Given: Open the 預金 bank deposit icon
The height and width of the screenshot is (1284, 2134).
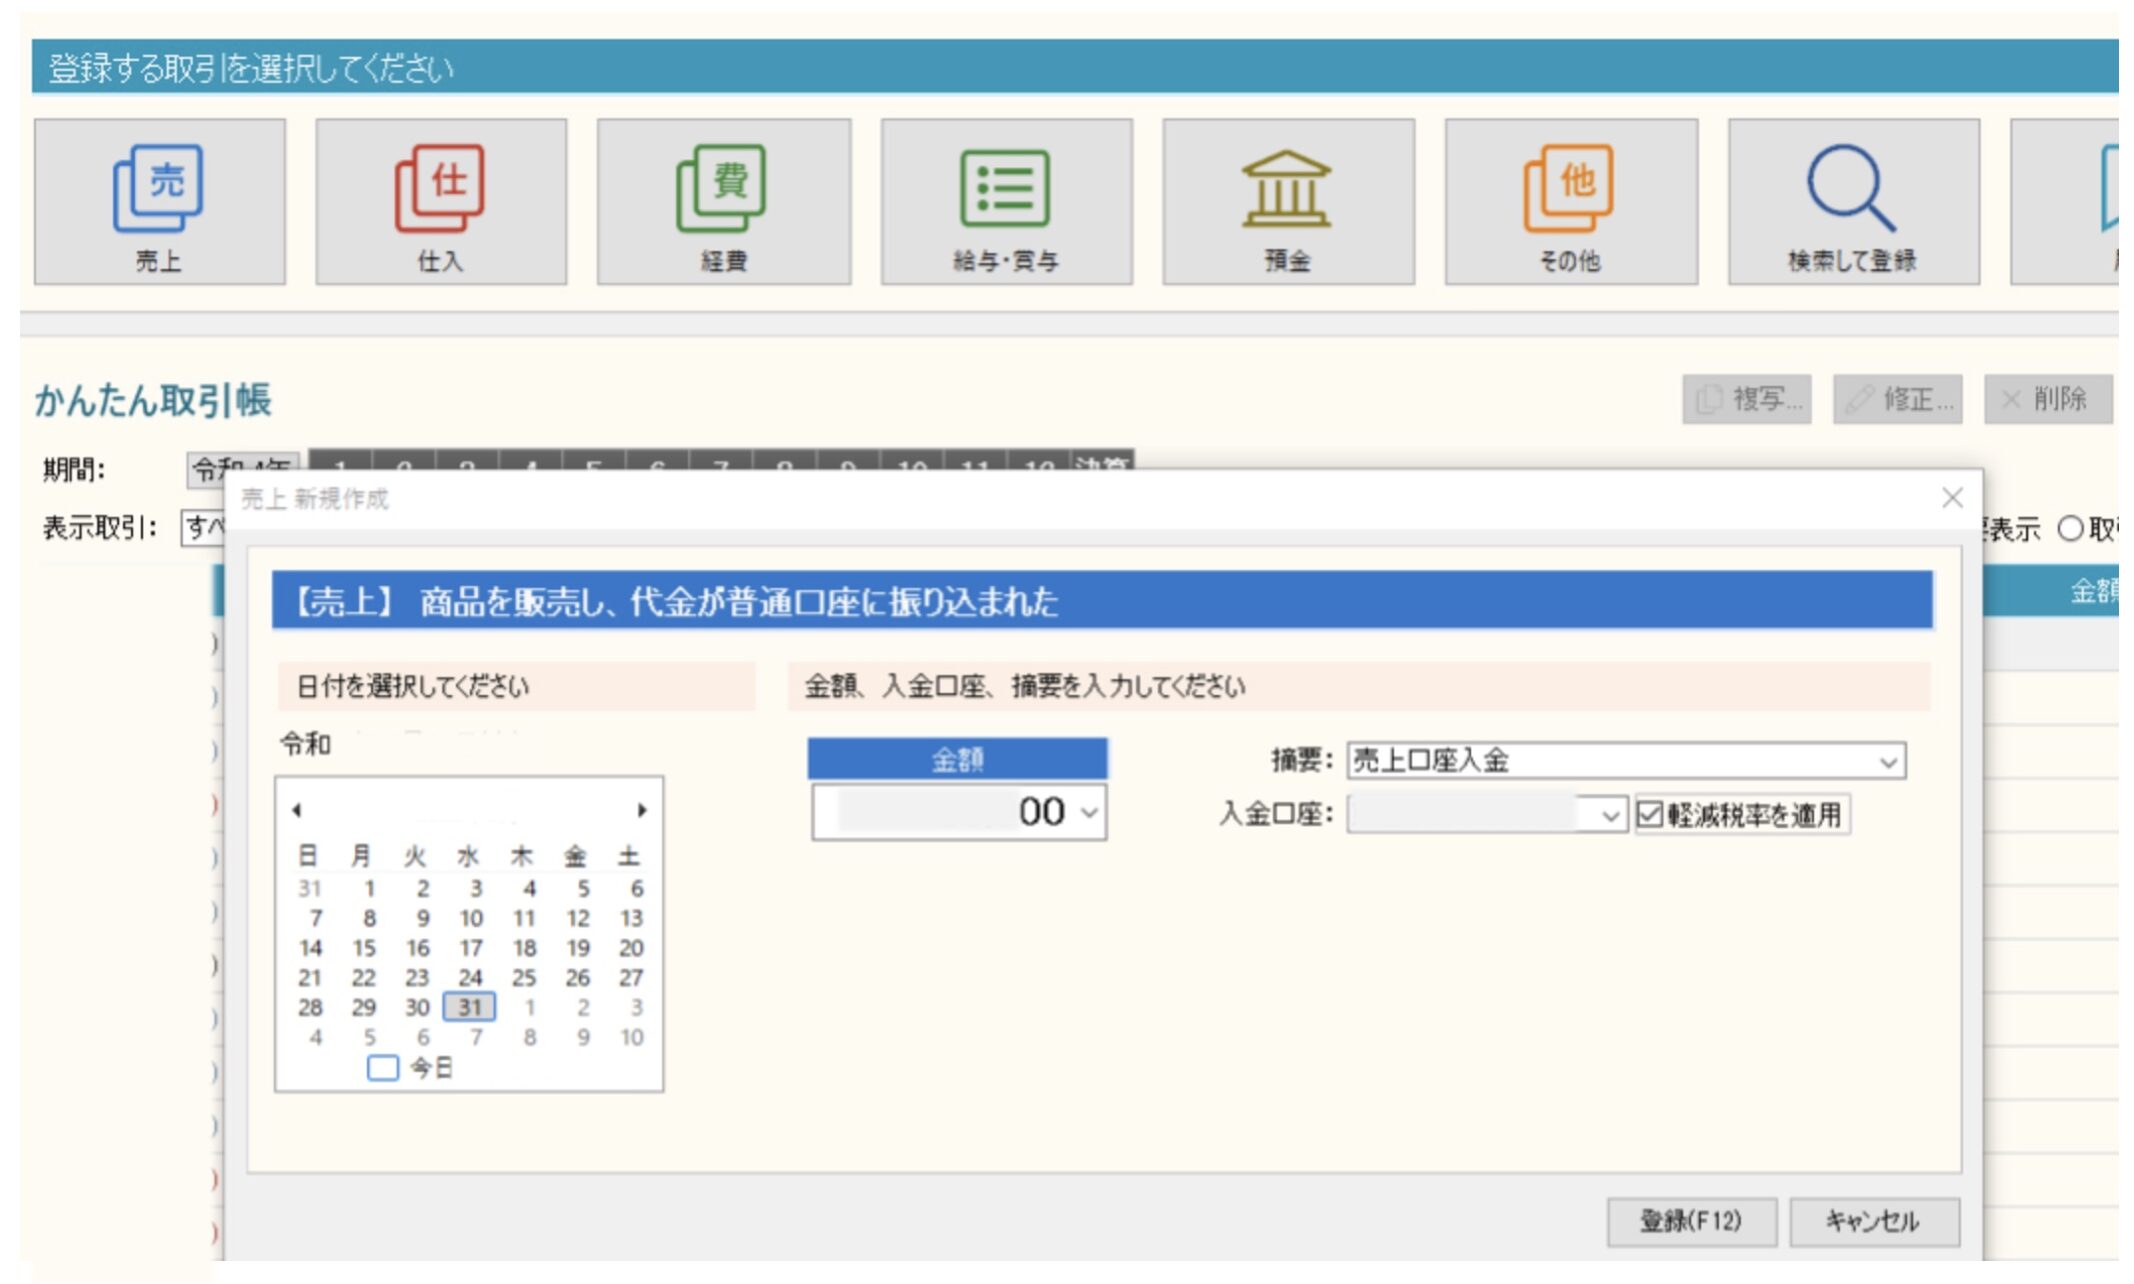Looking at the screenshot, I should coord(1288,202).
